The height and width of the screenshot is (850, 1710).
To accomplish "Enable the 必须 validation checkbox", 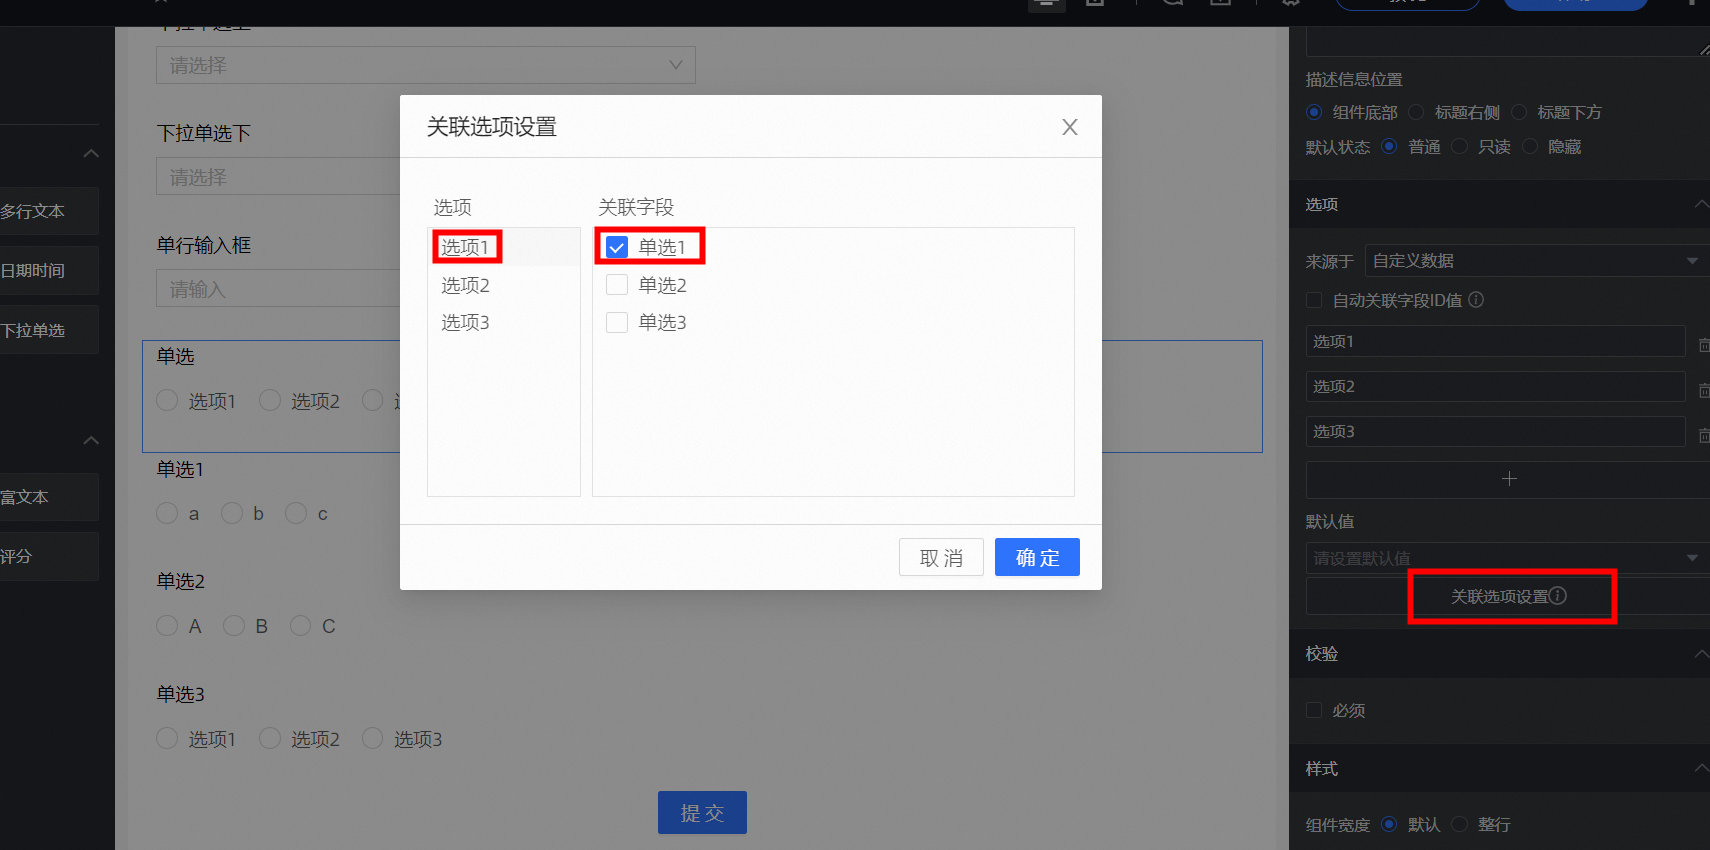I will [1314, 710].
